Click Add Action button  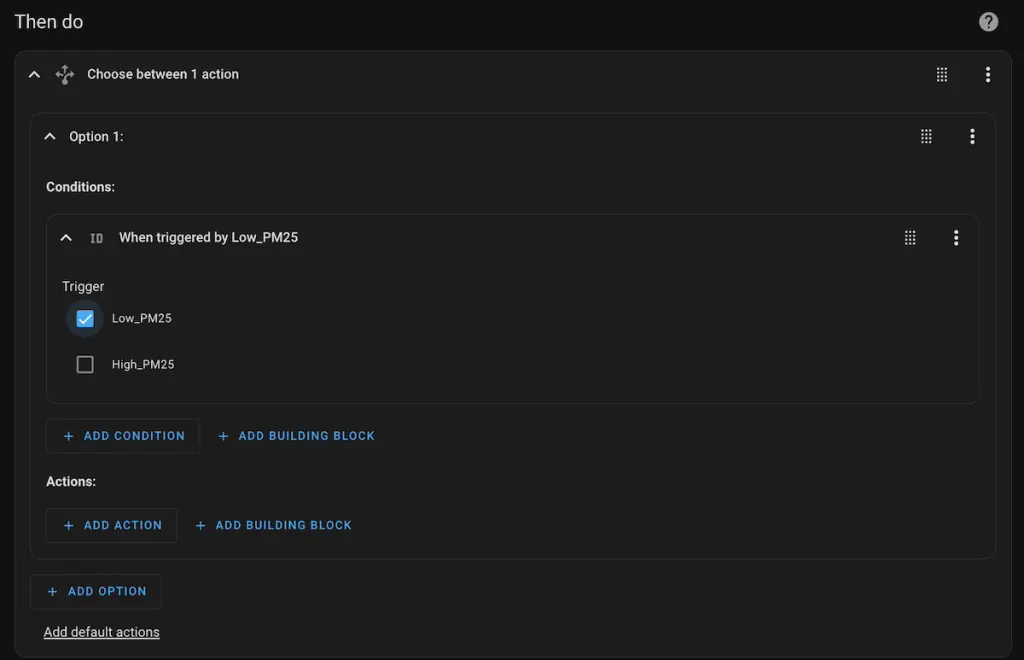(112, 525)
